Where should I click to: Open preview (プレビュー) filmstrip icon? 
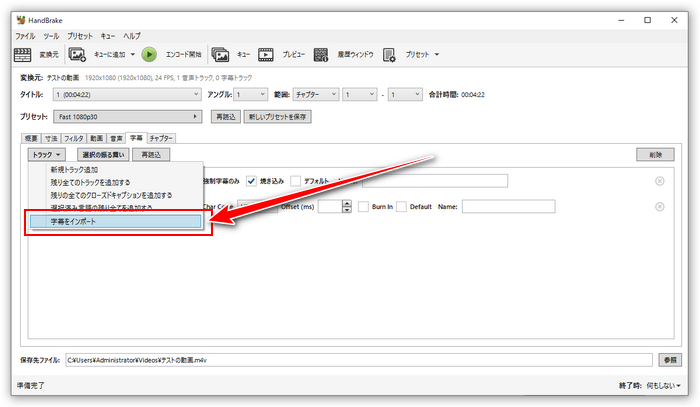[266, 54]
